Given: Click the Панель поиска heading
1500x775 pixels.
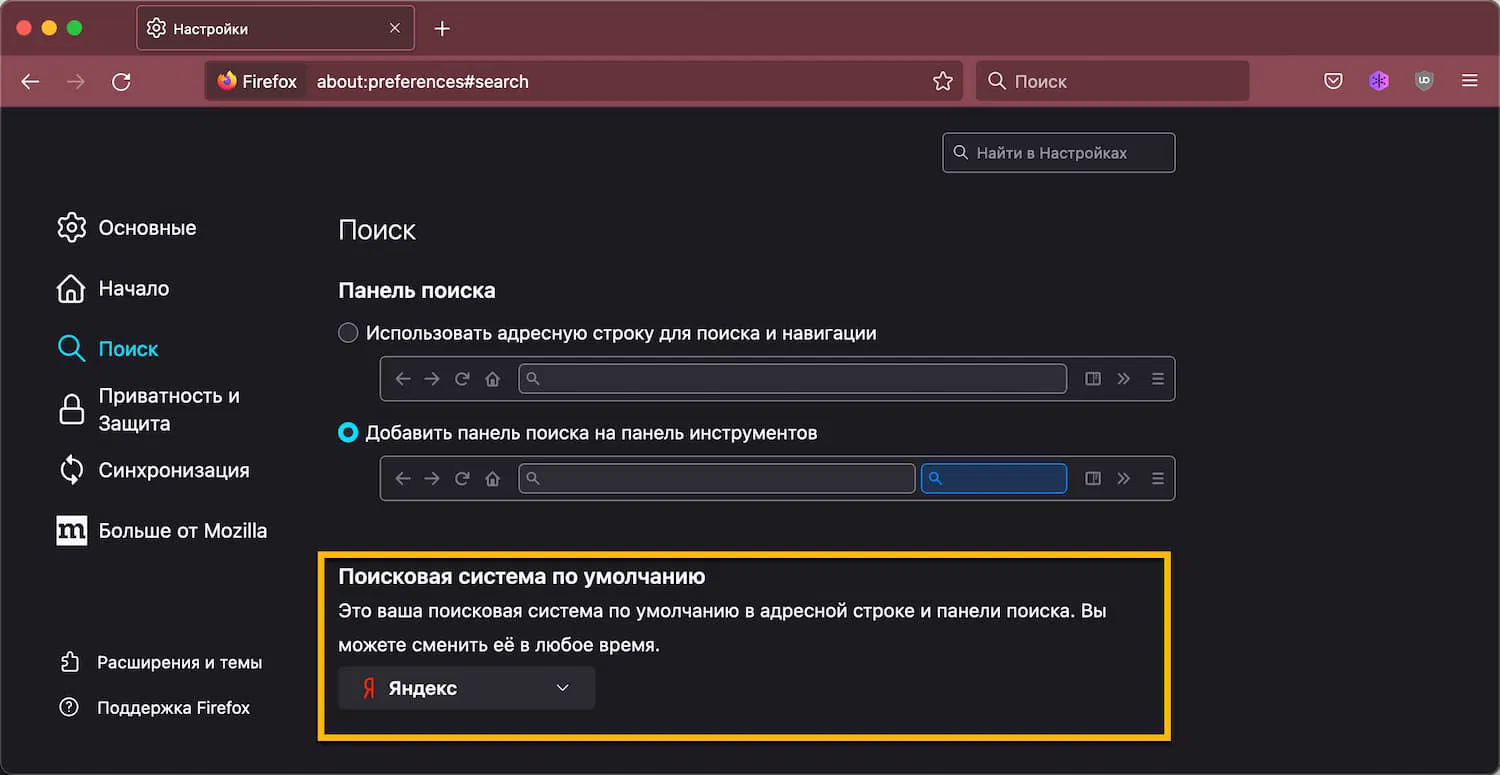Looking at the screenshot, I should (x=417, y=291).
